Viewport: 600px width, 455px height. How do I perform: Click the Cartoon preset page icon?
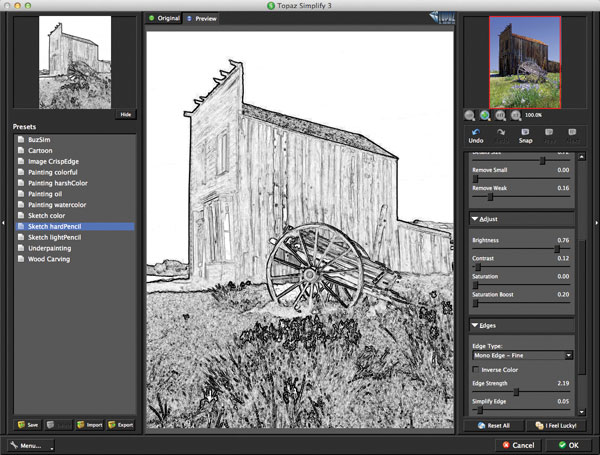[x=21, y=150]
